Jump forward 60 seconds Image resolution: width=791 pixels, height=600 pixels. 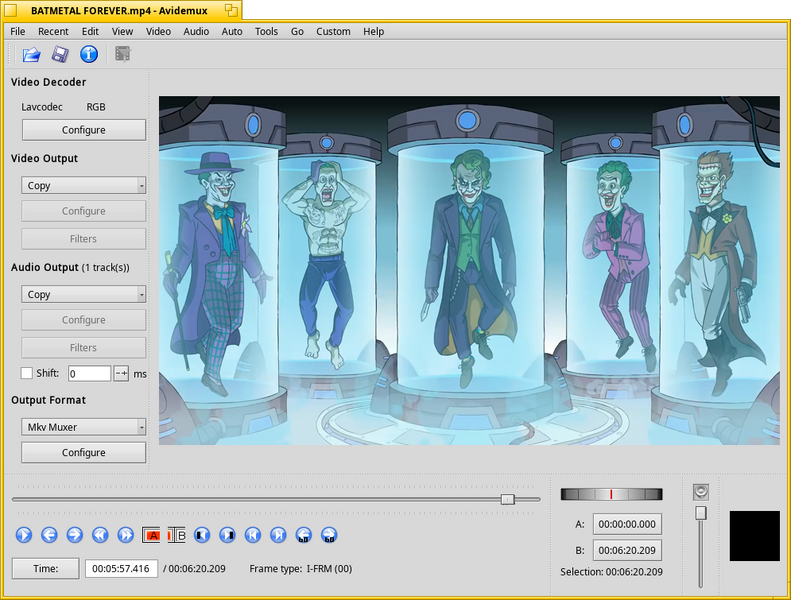pos(329,535)
